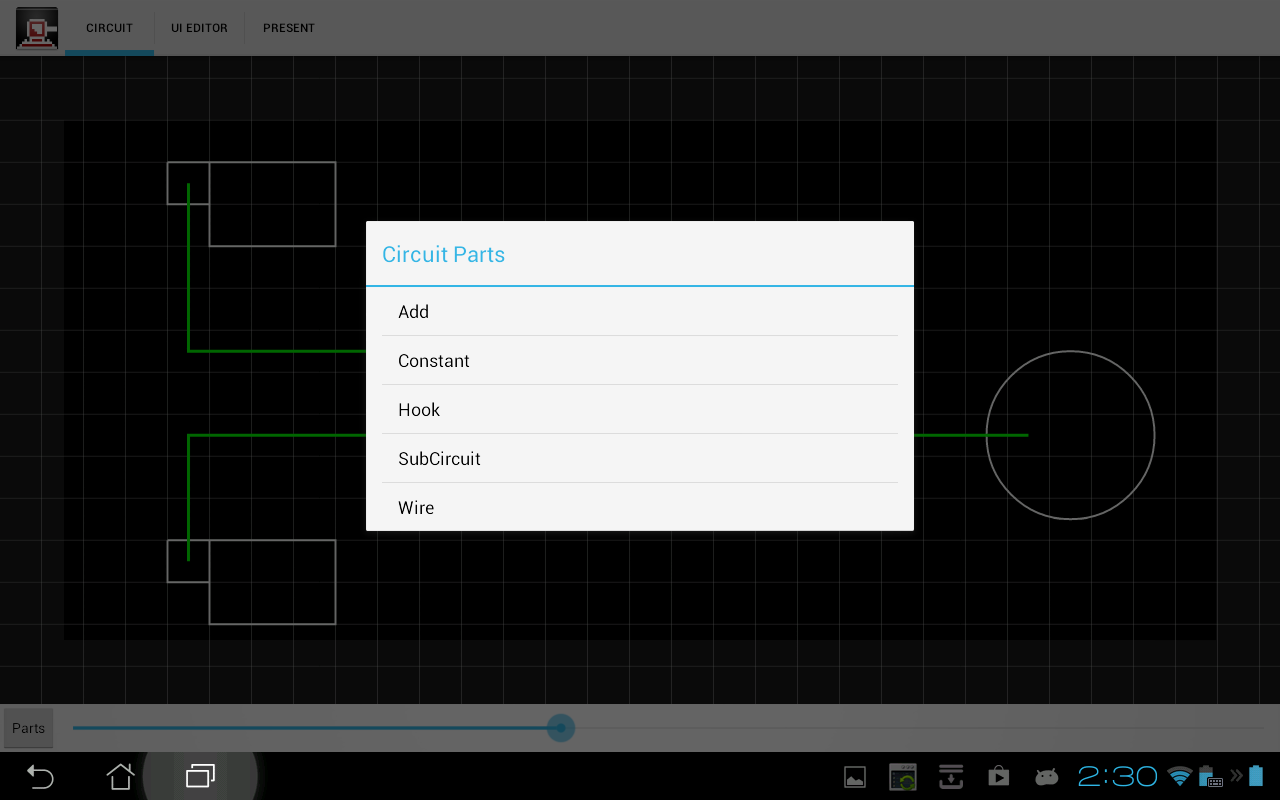
Task: Open the screenshot notification icon
Action: tap(903, 777)
